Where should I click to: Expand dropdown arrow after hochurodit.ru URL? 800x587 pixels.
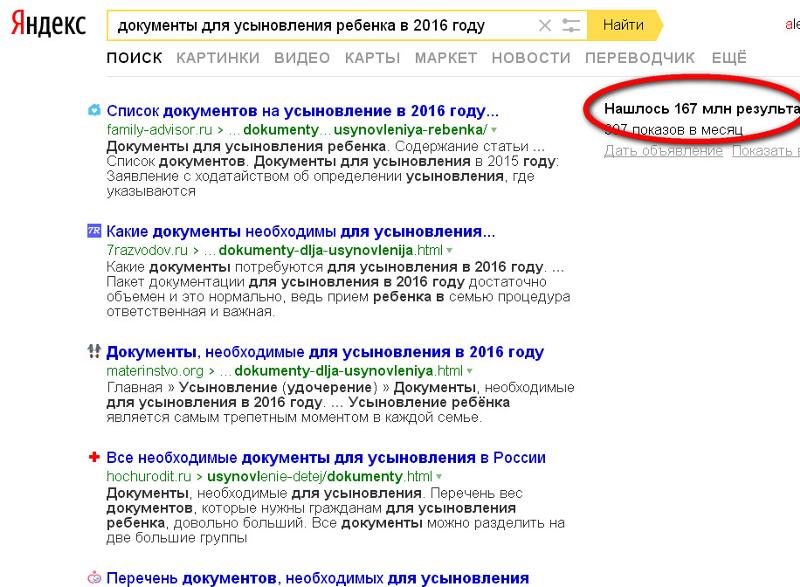tap(439, 476)
